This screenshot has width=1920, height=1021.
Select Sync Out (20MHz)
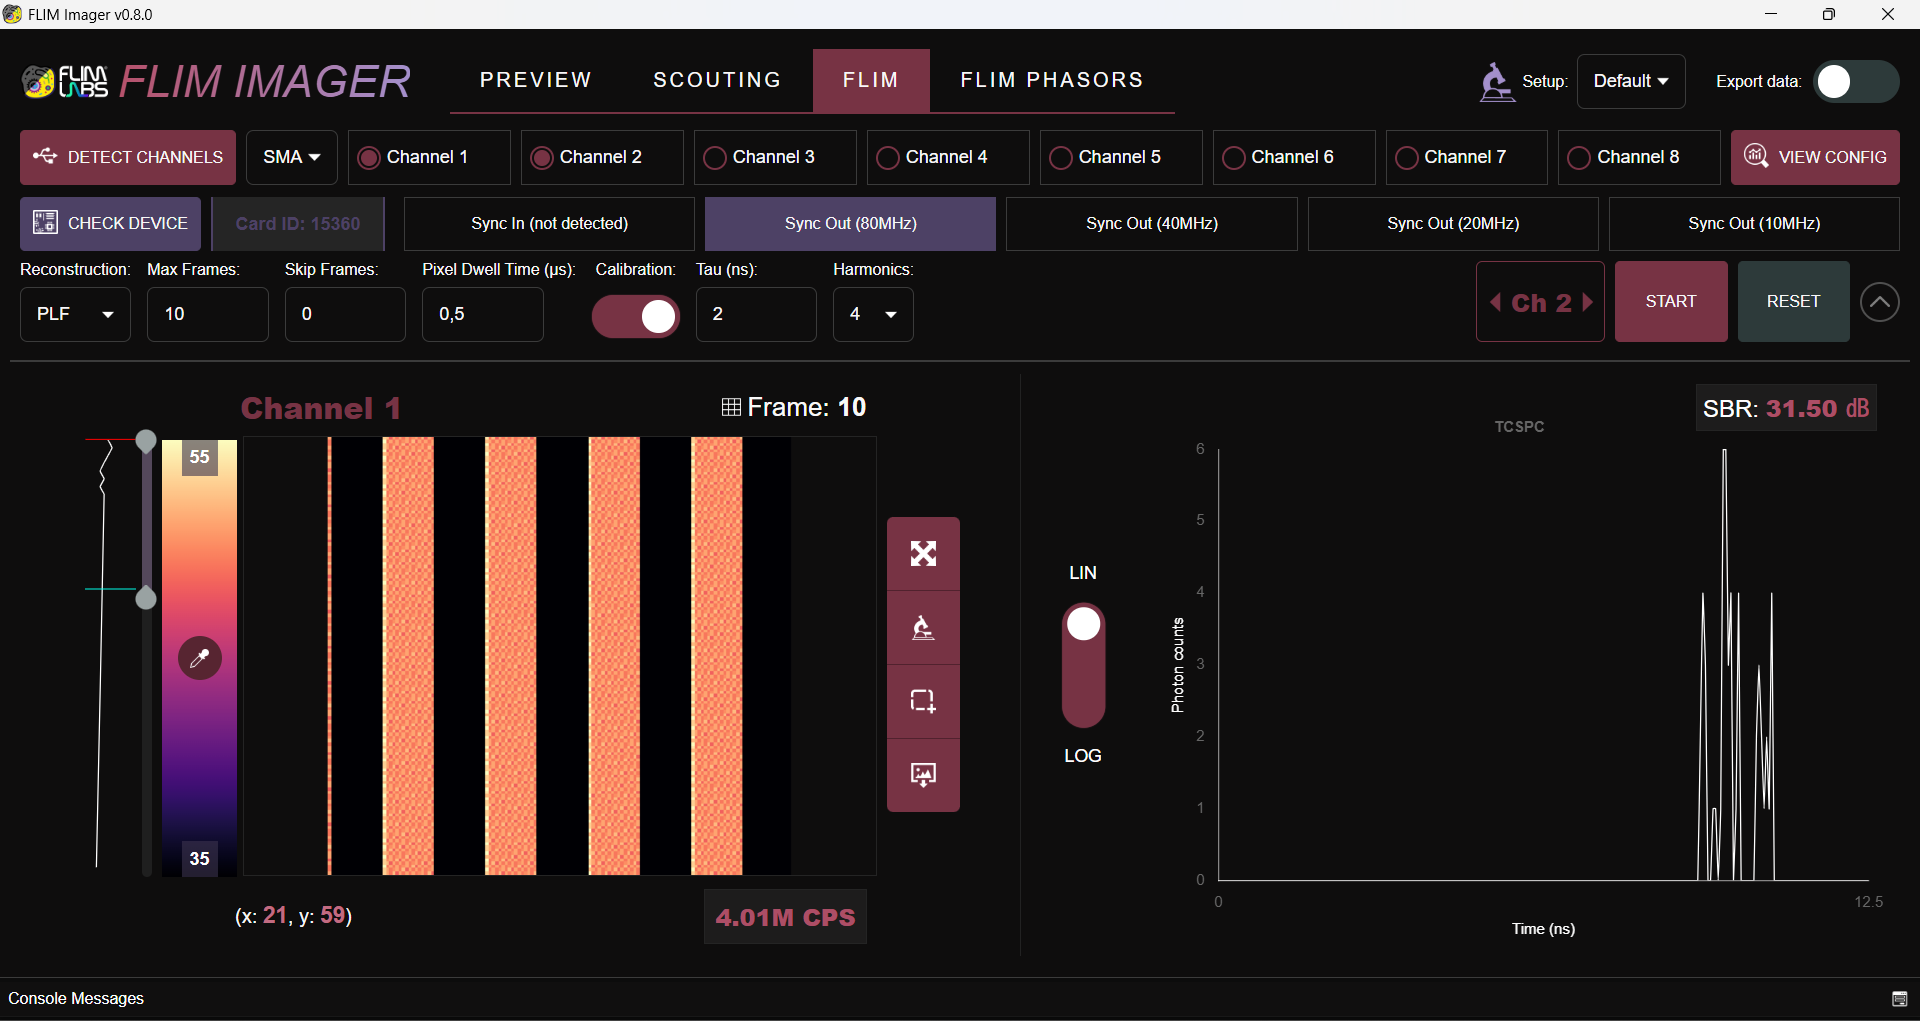1453,223
